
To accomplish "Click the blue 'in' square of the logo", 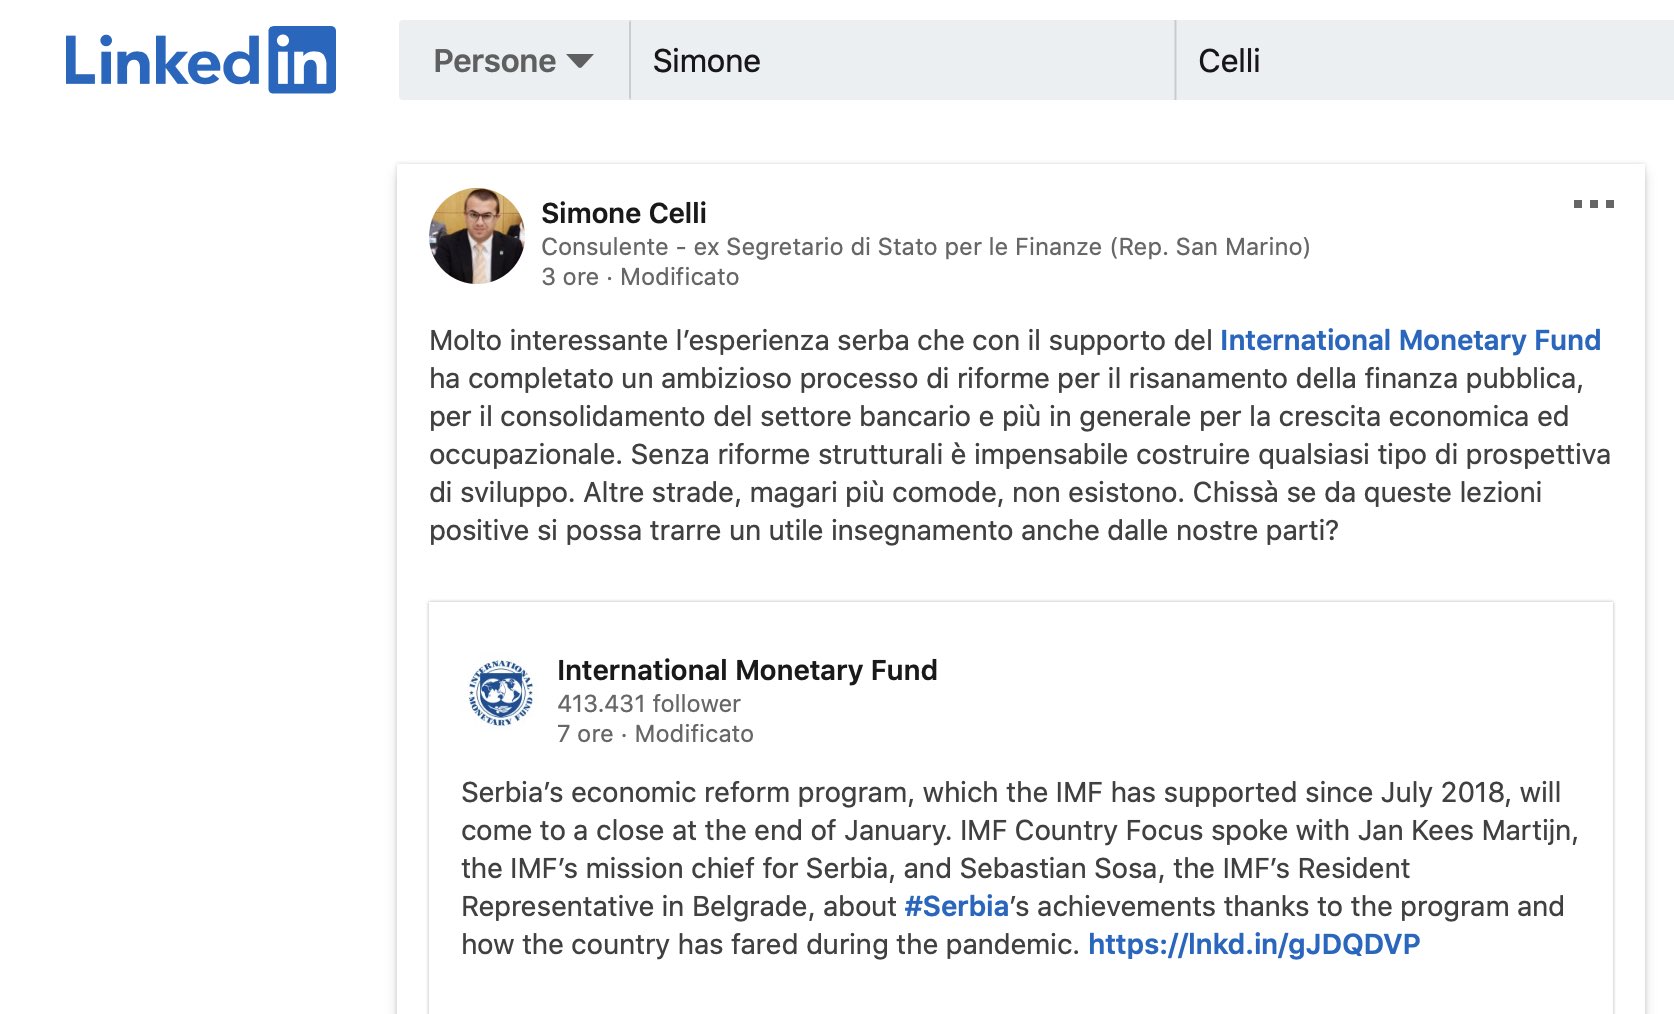I will tap(302, 60).
